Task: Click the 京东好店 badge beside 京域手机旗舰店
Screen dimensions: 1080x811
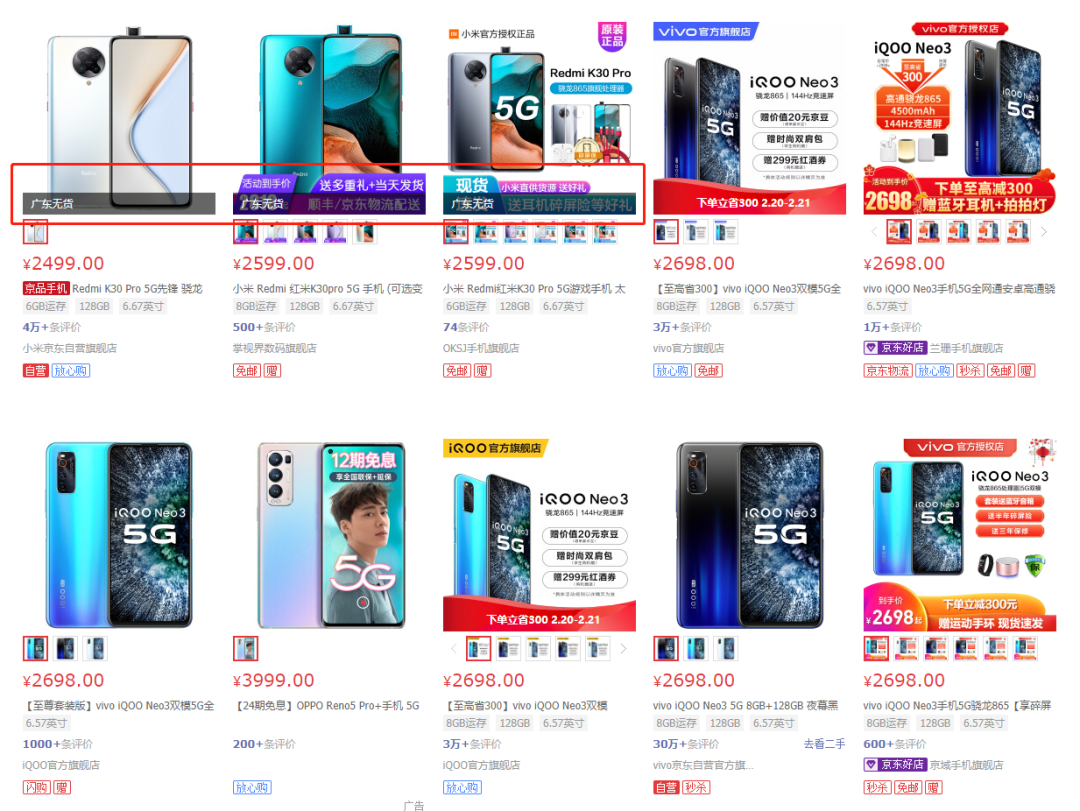Action: pyautogui.click(x=895, y=765)
